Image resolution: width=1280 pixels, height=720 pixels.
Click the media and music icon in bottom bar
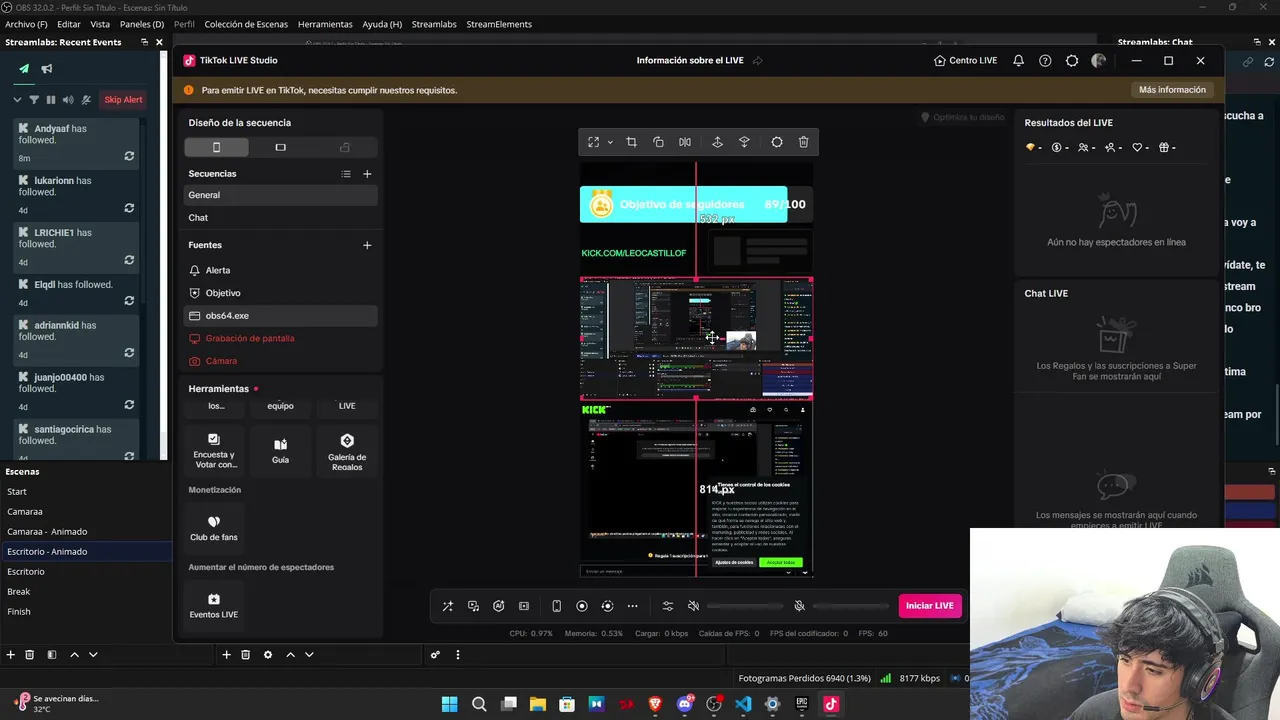[x=473, y=606]
